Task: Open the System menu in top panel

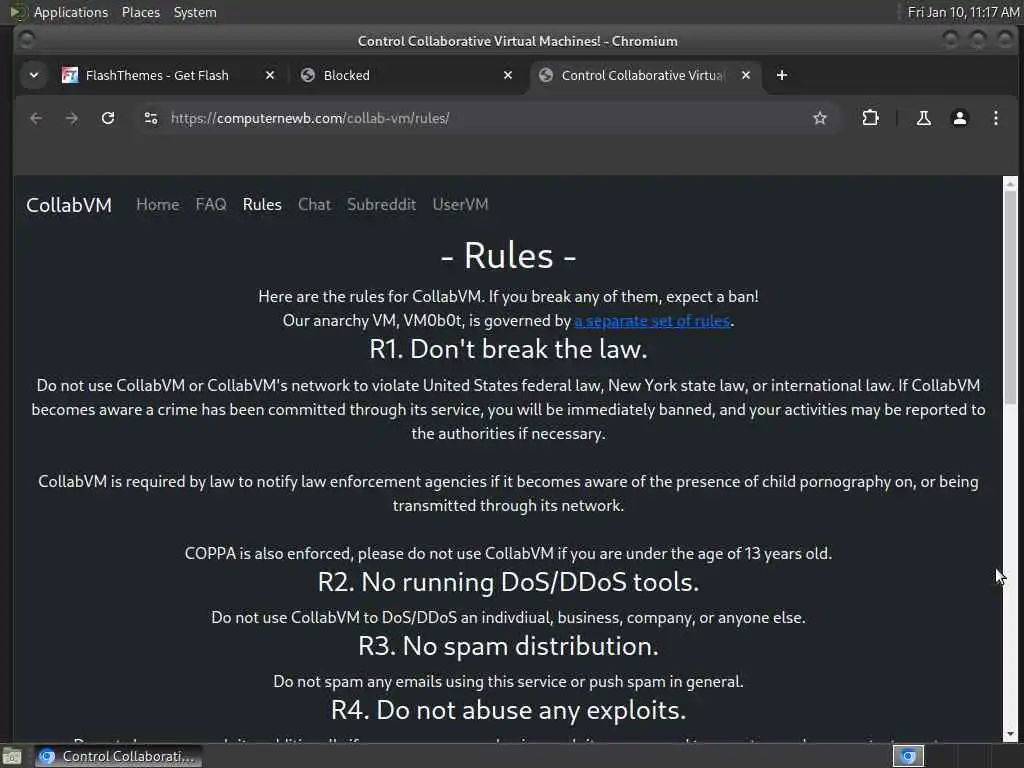Action: [195, 12]
